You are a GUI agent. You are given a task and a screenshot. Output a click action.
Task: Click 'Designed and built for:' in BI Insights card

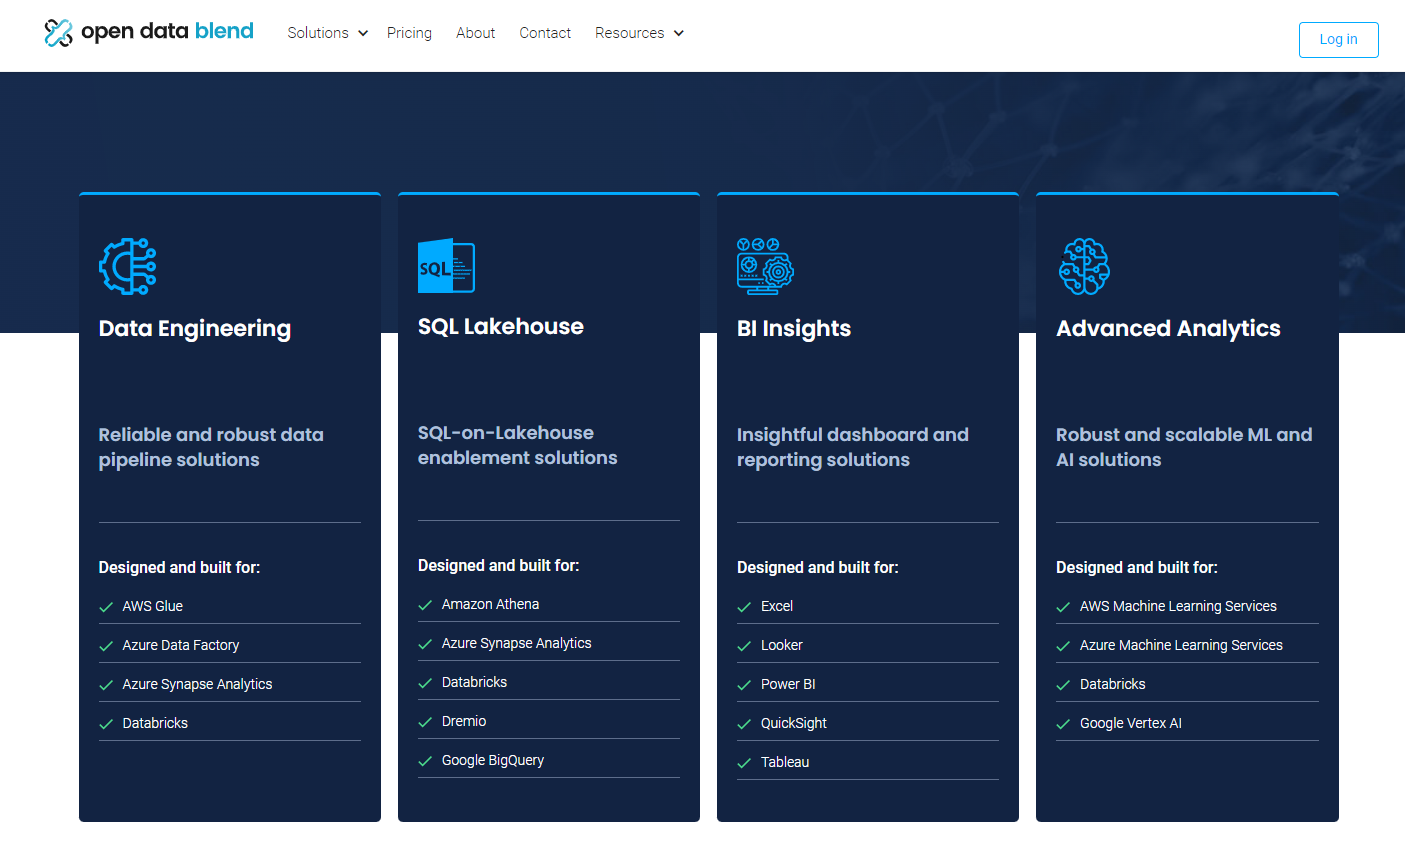tap(818, 567)
